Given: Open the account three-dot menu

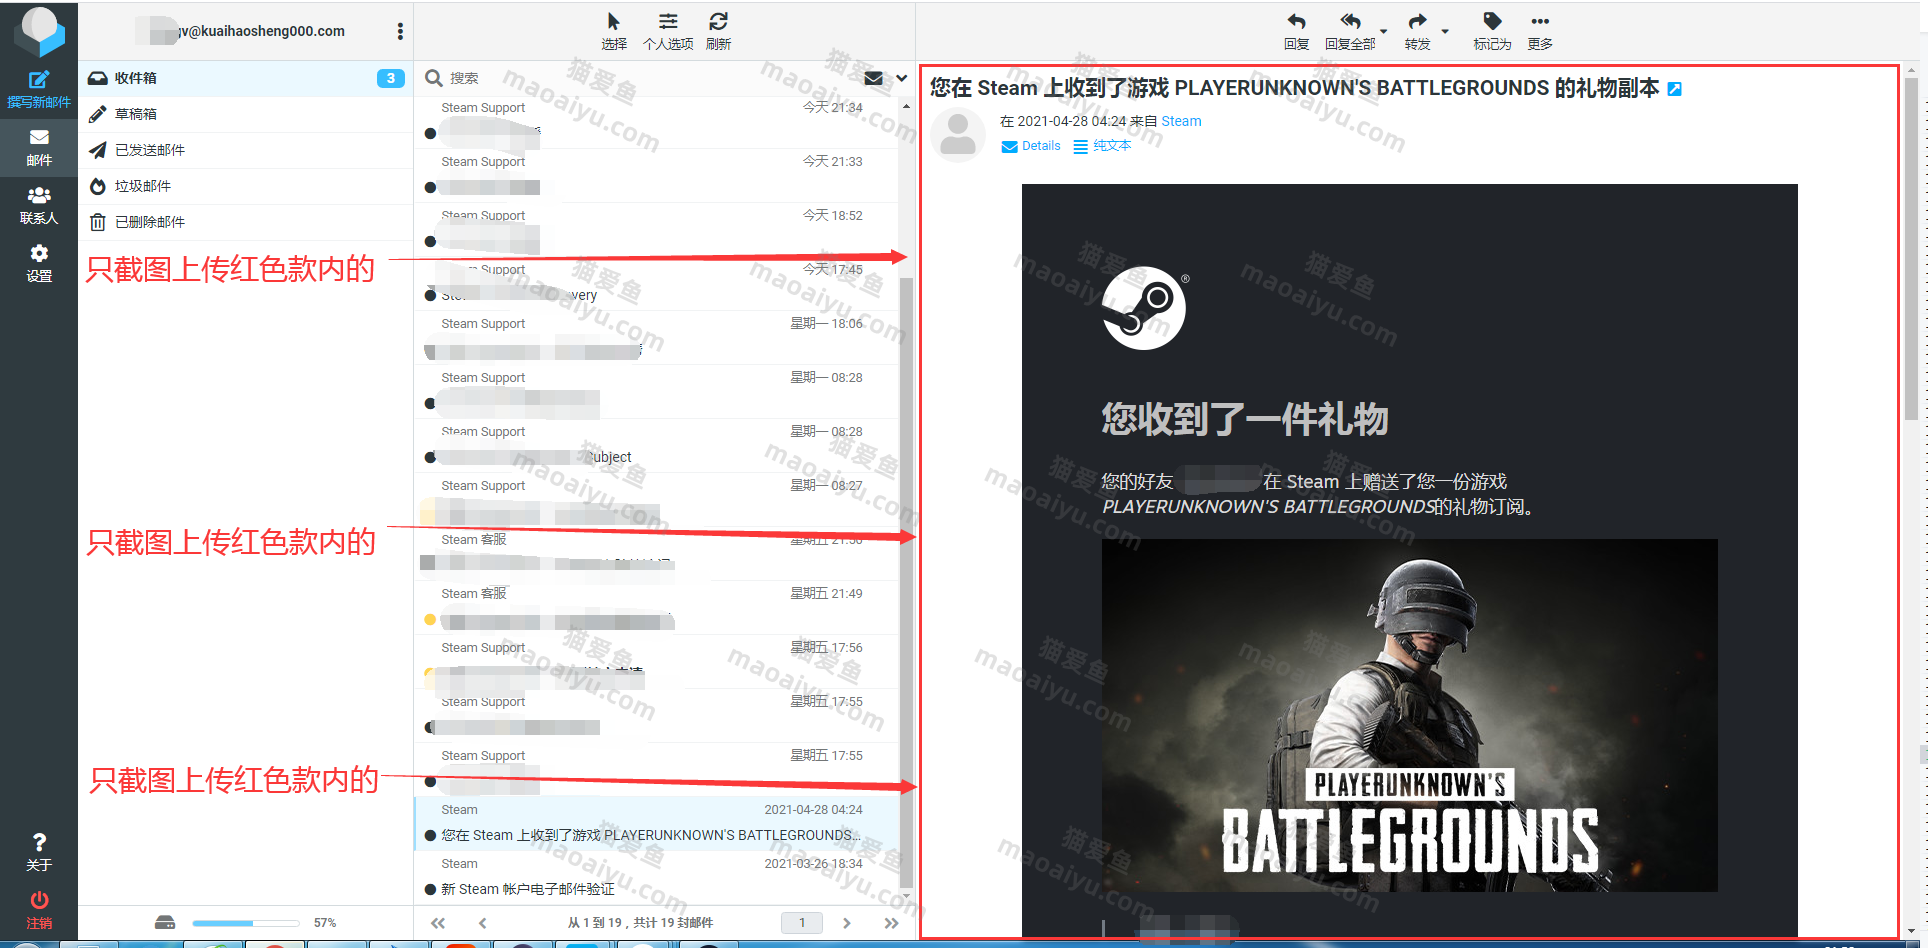Looking at the screenshot, I should coord(399,31).
